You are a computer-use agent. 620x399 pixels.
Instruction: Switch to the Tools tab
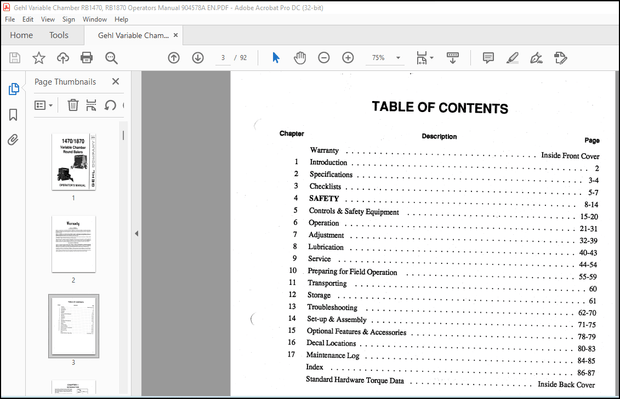(59, 35)
